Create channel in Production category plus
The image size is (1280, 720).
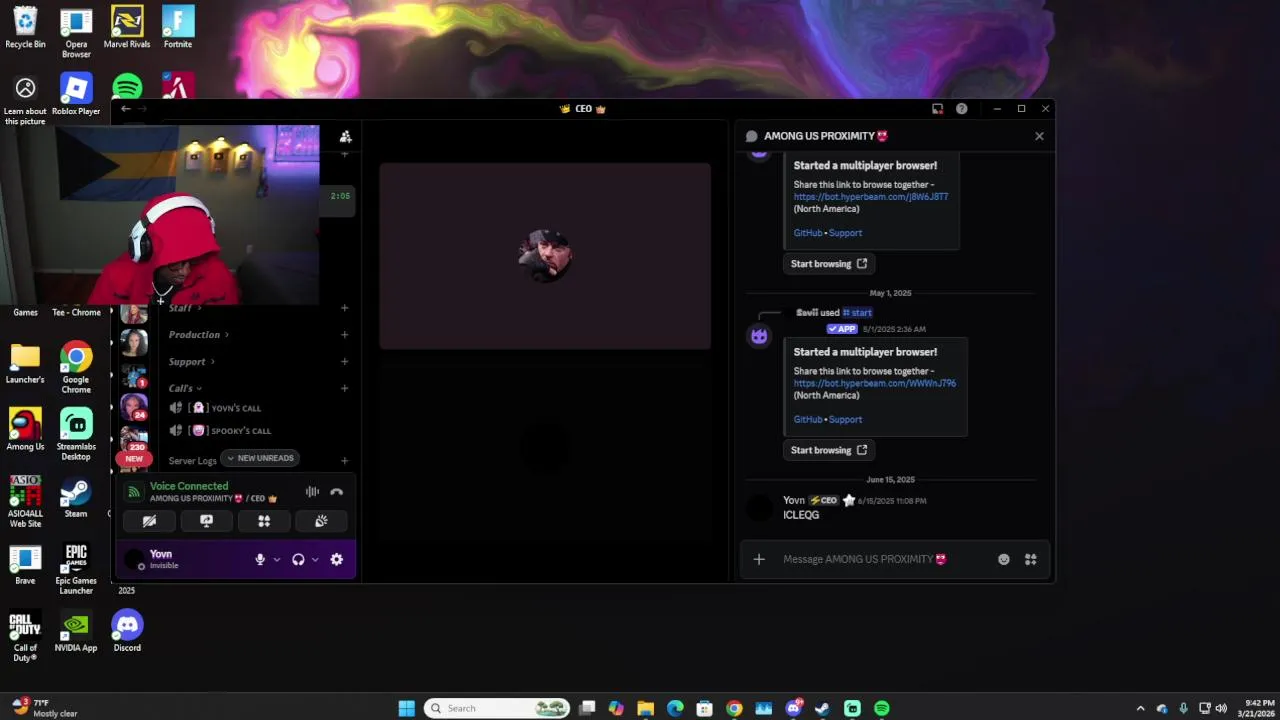(x=344, y=335)
